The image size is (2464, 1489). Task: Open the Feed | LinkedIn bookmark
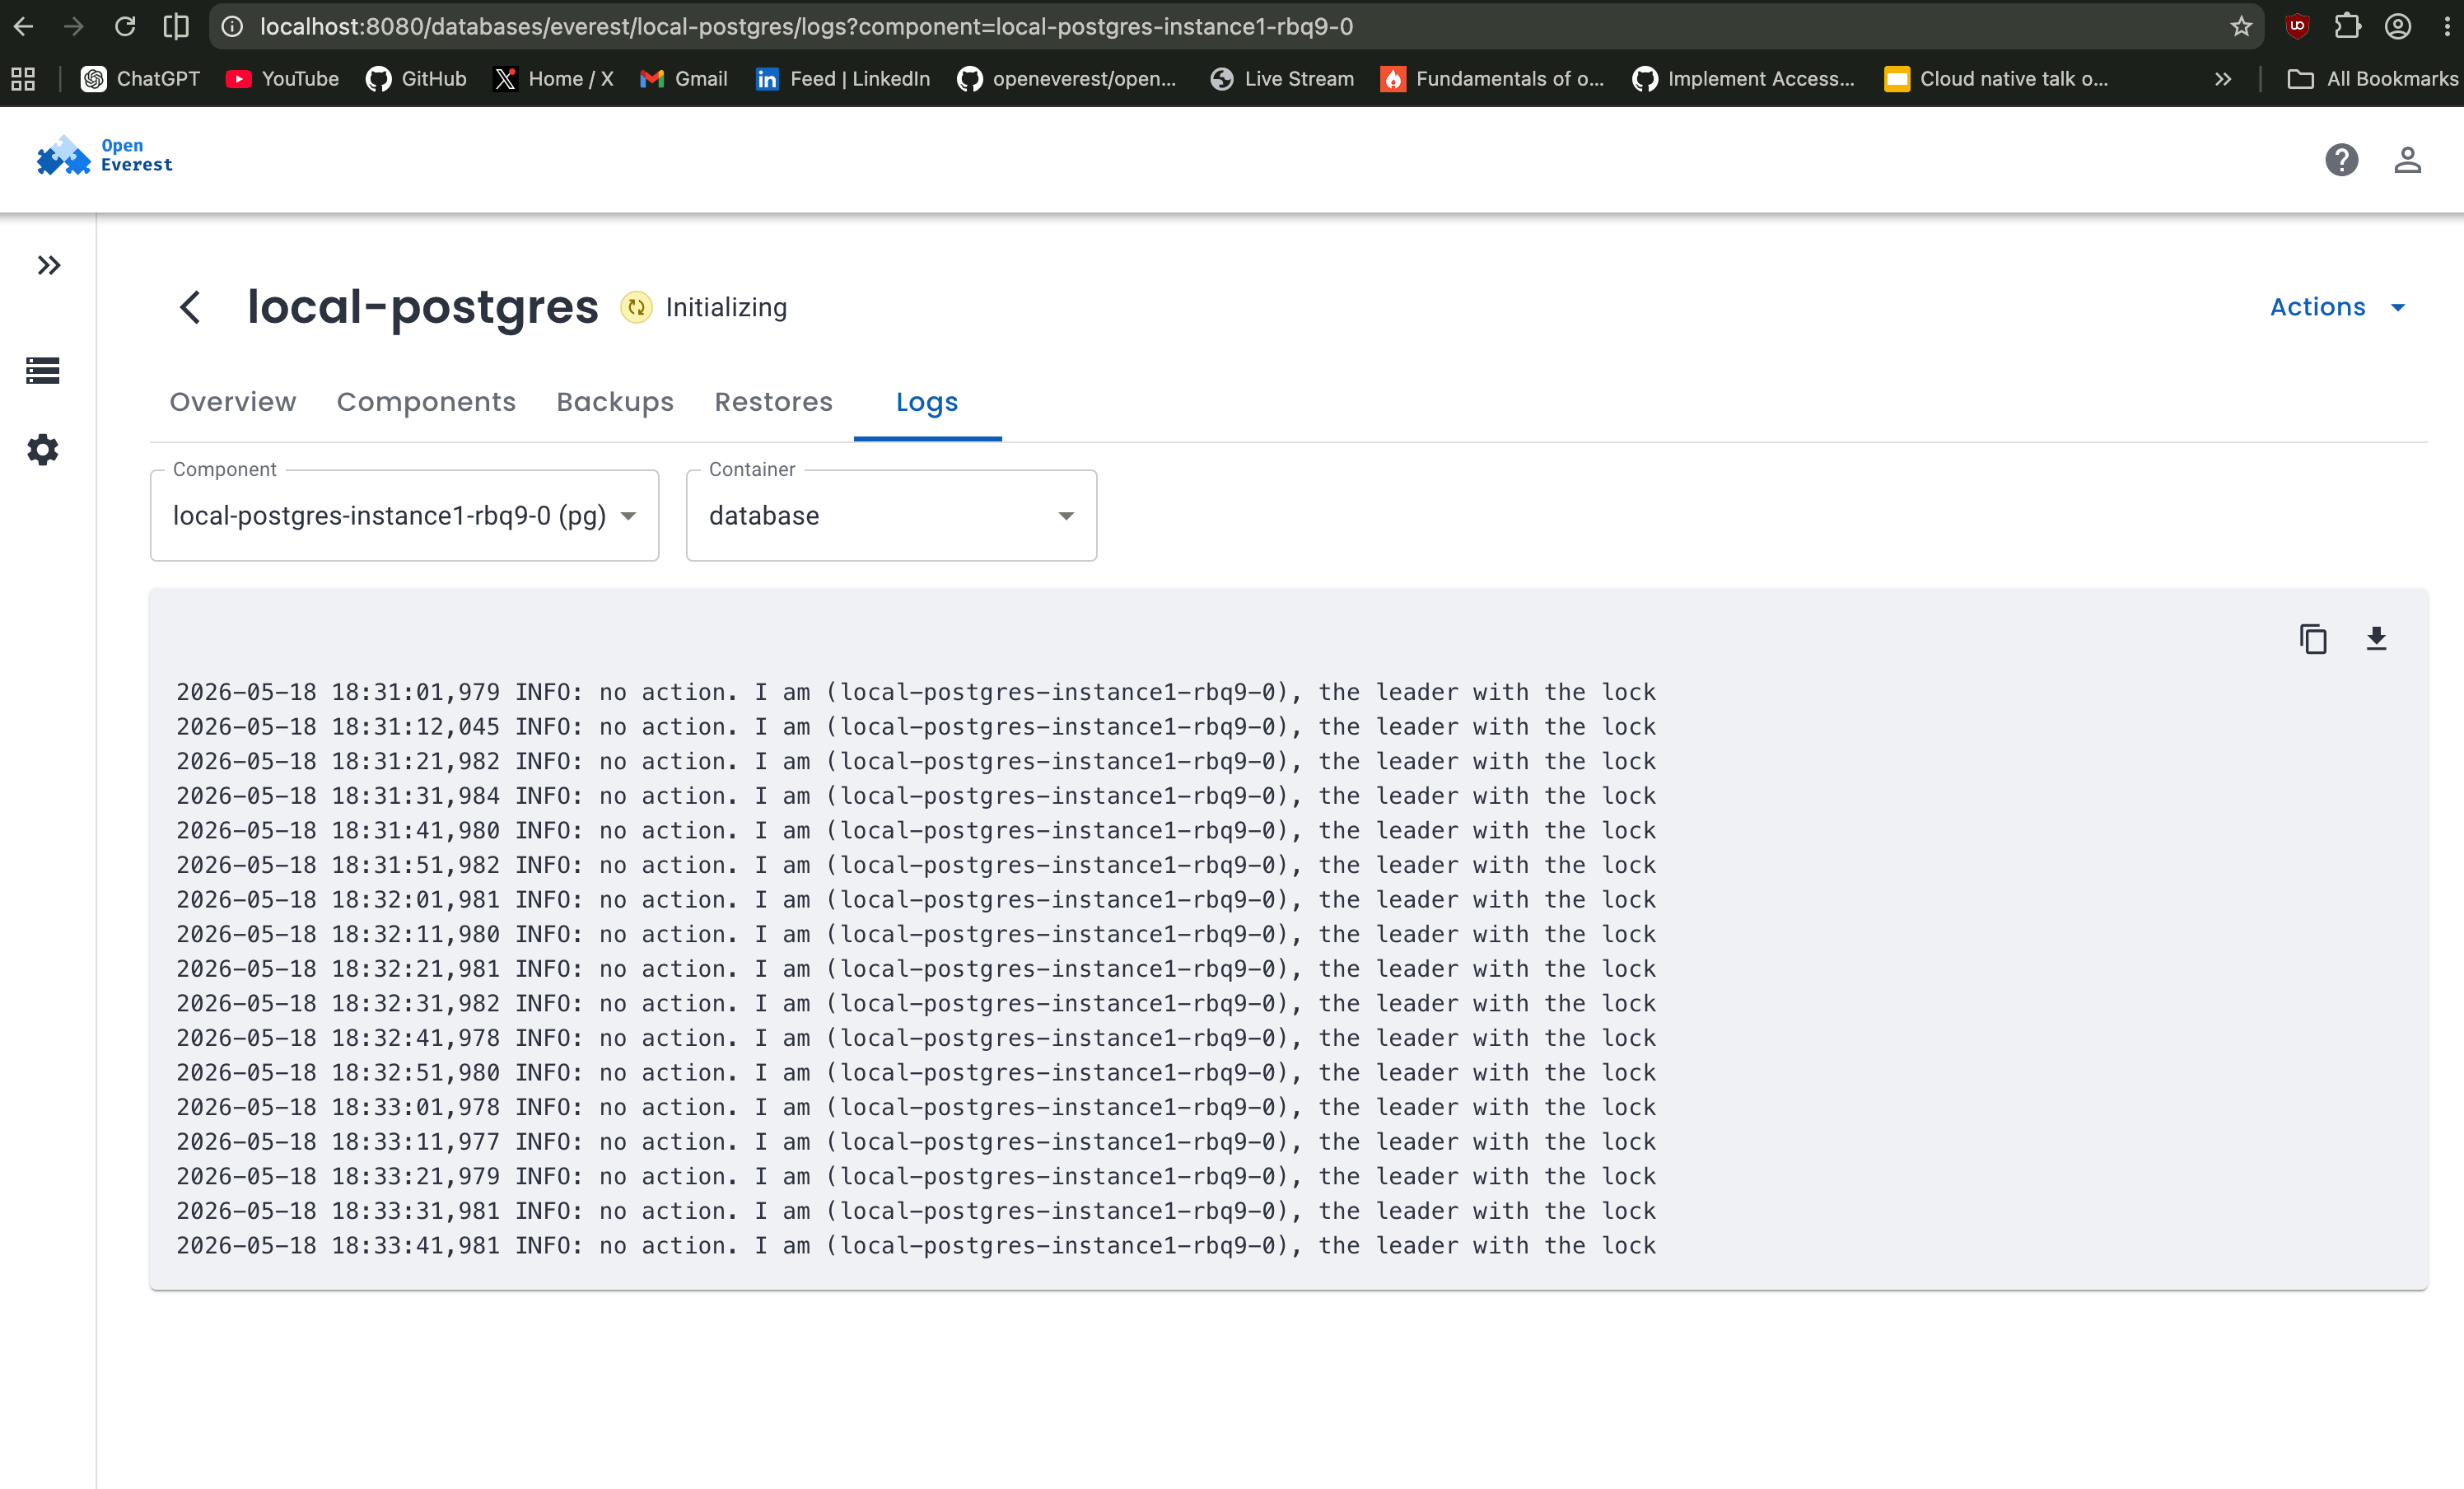pos(842,79)
